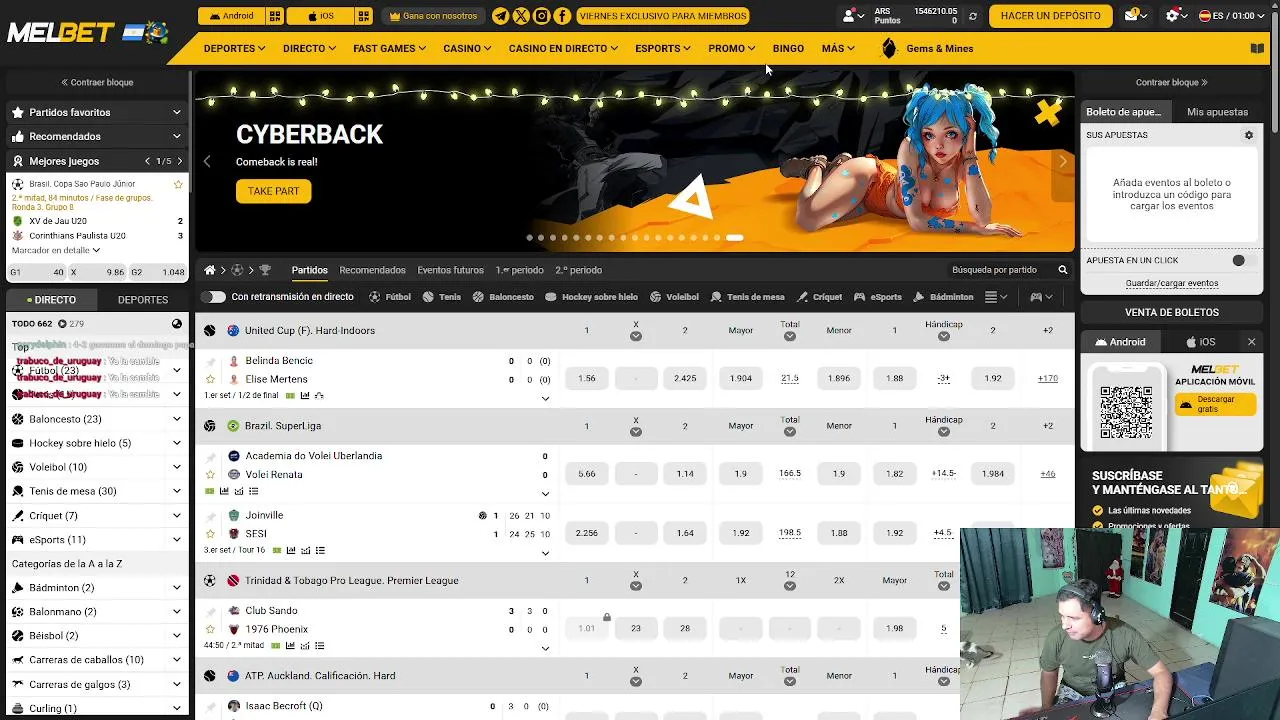Open the more sports list dropdown
The height and width of the screenshot is (720, 1280).
995,297
